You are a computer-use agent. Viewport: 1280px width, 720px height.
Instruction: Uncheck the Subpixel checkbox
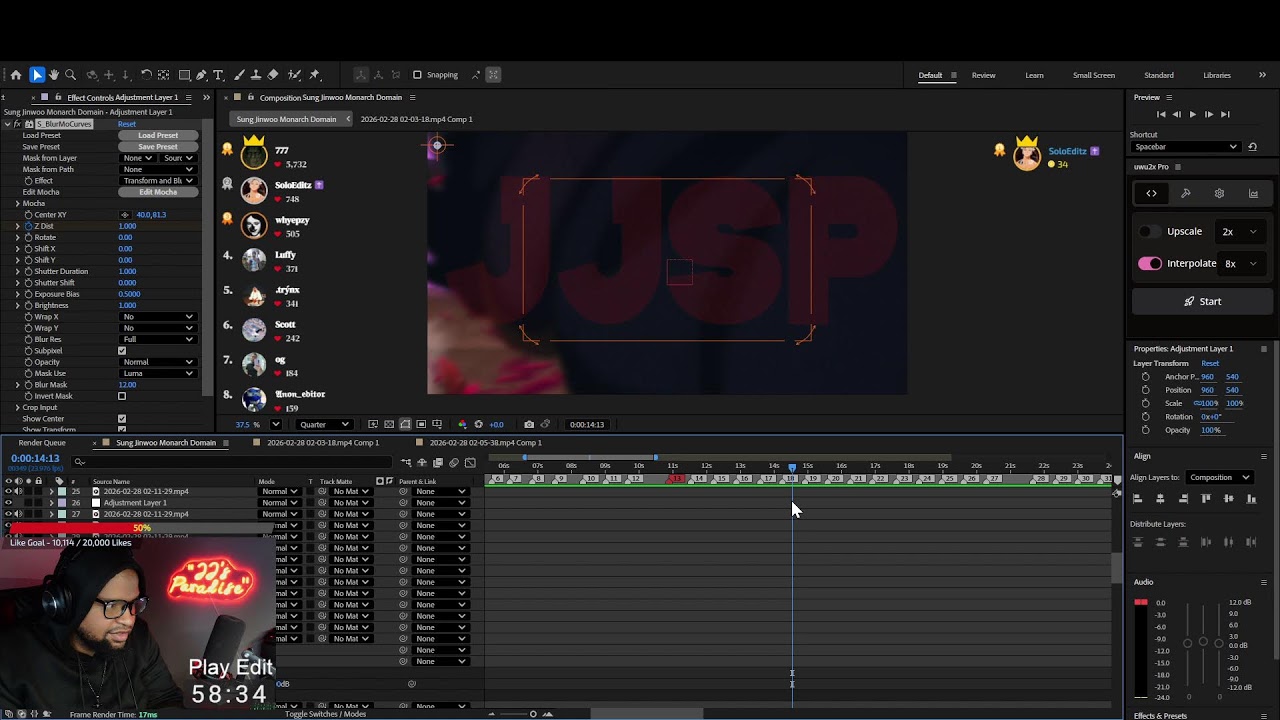point(122,351)
